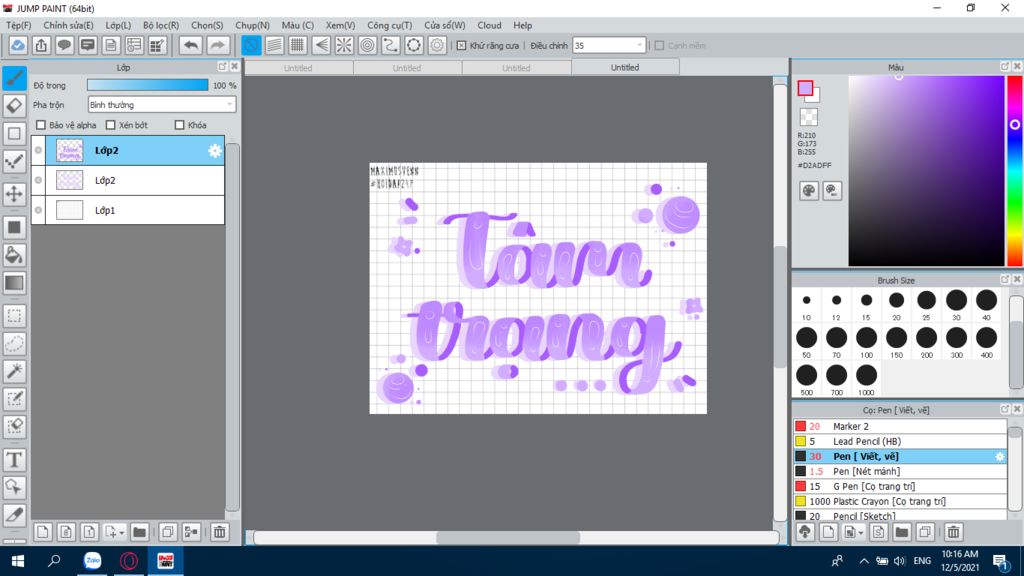Turn snap off in the snap toolbar
This screenshot has height=576, width=1024.
pyautogui.click(x=251, y=45)
